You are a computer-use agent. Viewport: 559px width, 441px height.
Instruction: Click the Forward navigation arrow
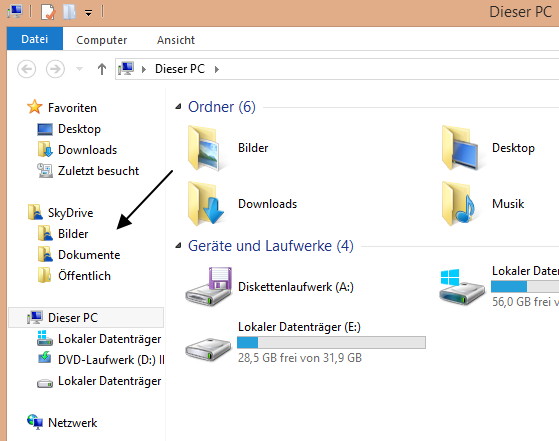coord(55,69)
